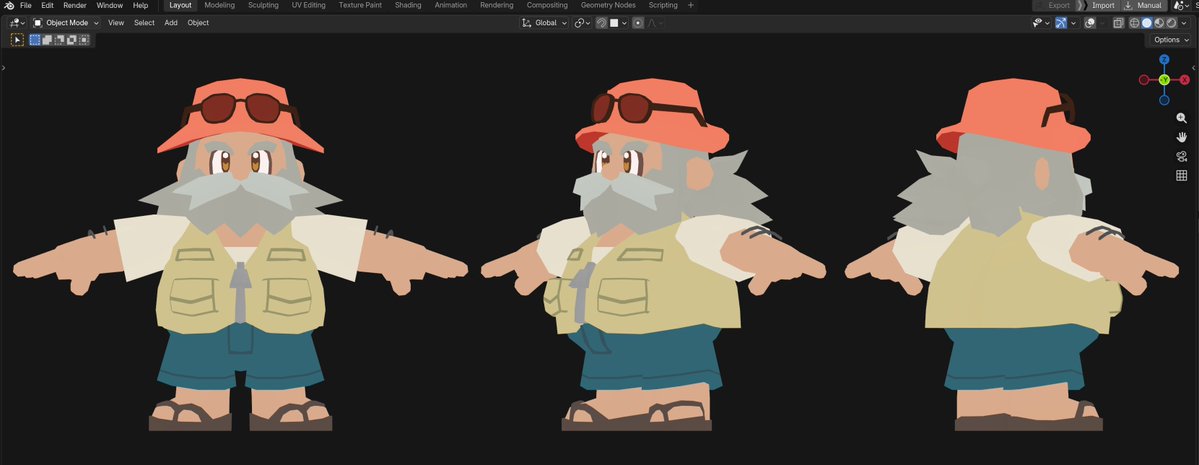Click the green Y axis on gizmo
The width and height of the screenshot is (1199, 465).
tap(1164, 80)
